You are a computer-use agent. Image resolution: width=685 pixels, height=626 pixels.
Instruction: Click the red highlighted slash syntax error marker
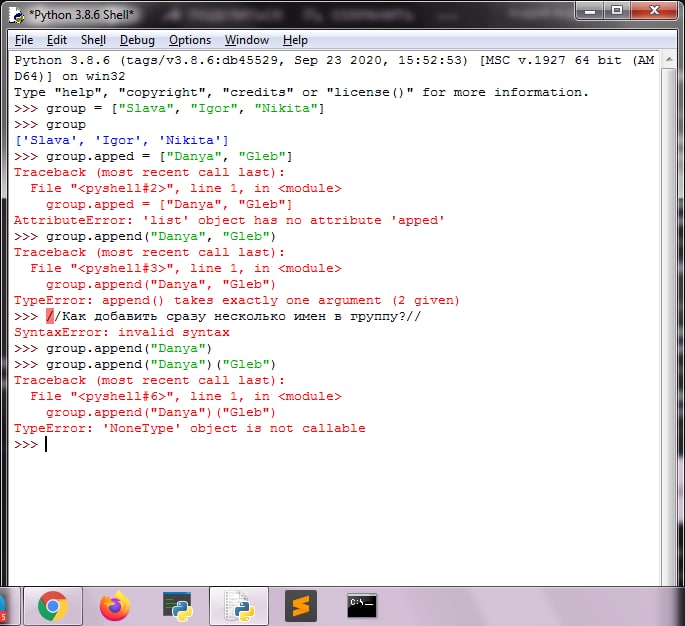(x=50, y=316)
